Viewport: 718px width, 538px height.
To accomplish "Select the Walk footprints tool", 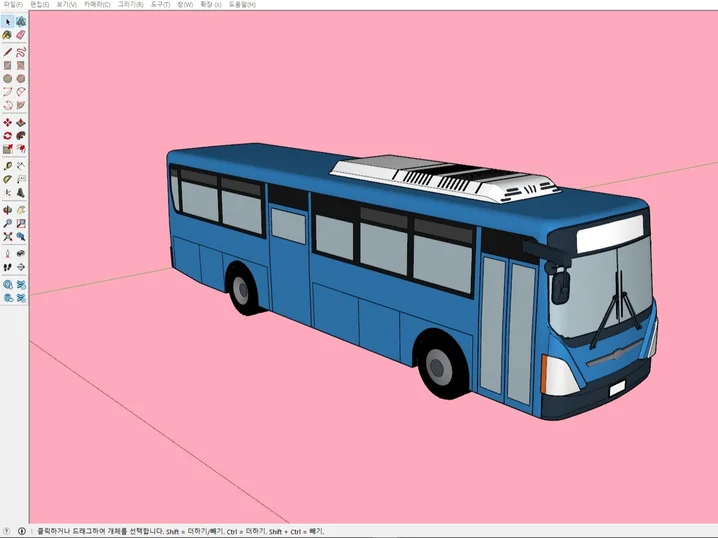I will 8,268.
